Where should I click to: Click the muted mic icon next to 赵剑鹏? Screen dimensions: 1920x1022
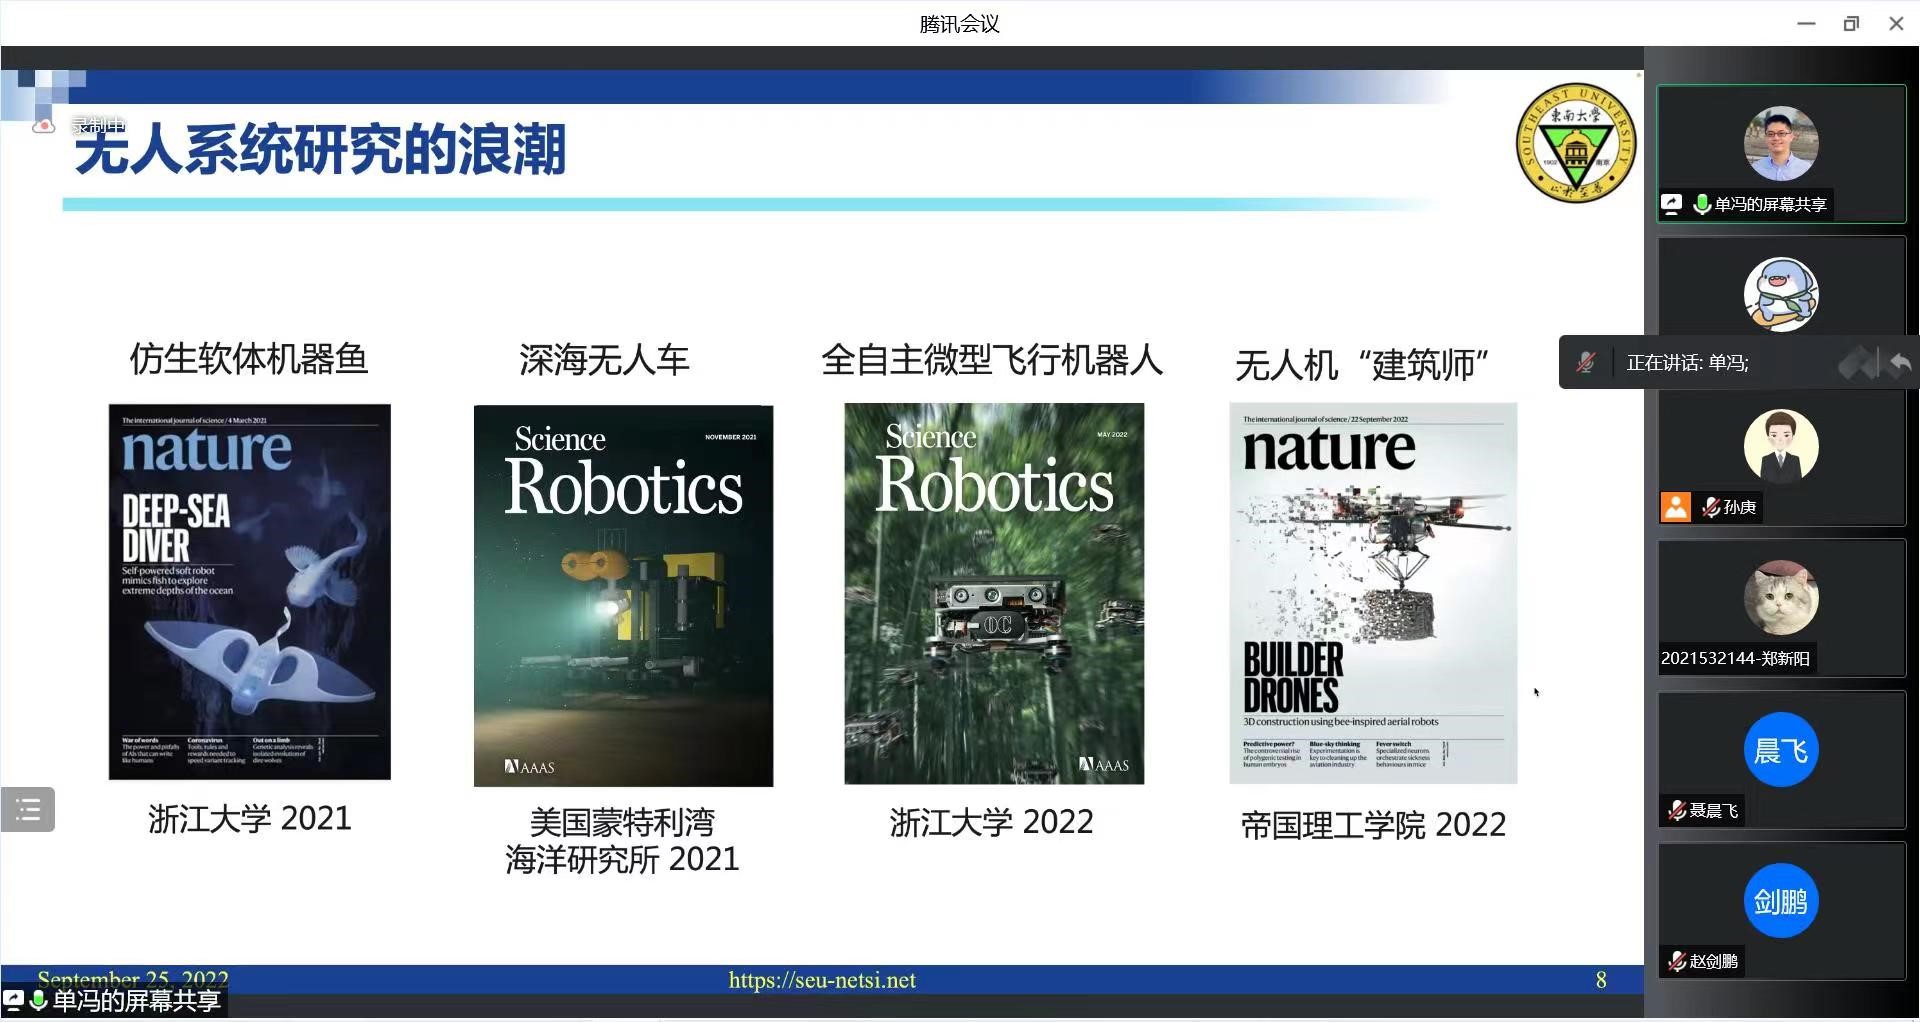pyautogui.click(x=1677, y=961)
